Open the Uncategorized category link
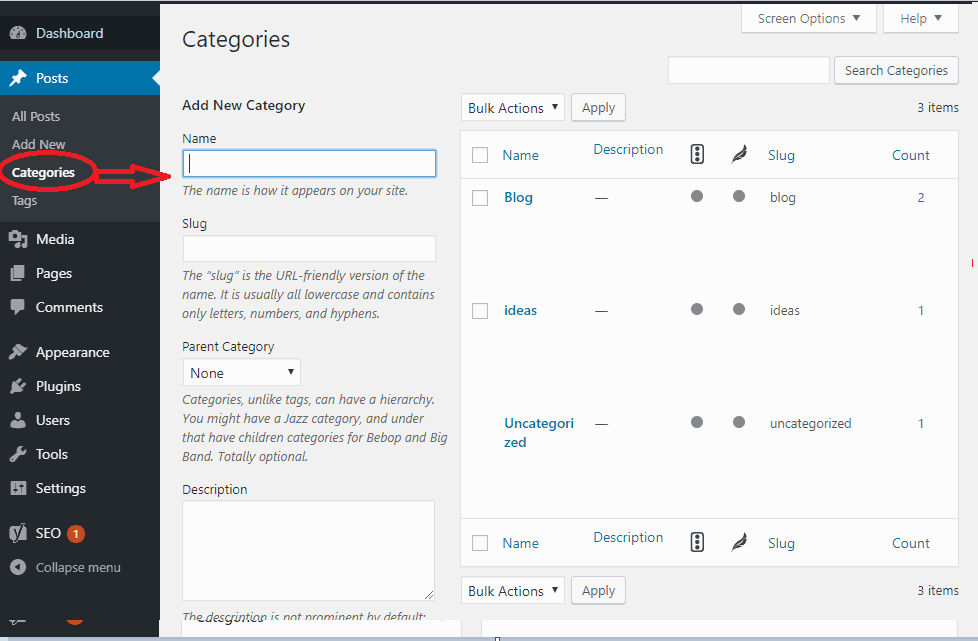The image size is (978, 641). 539,433
